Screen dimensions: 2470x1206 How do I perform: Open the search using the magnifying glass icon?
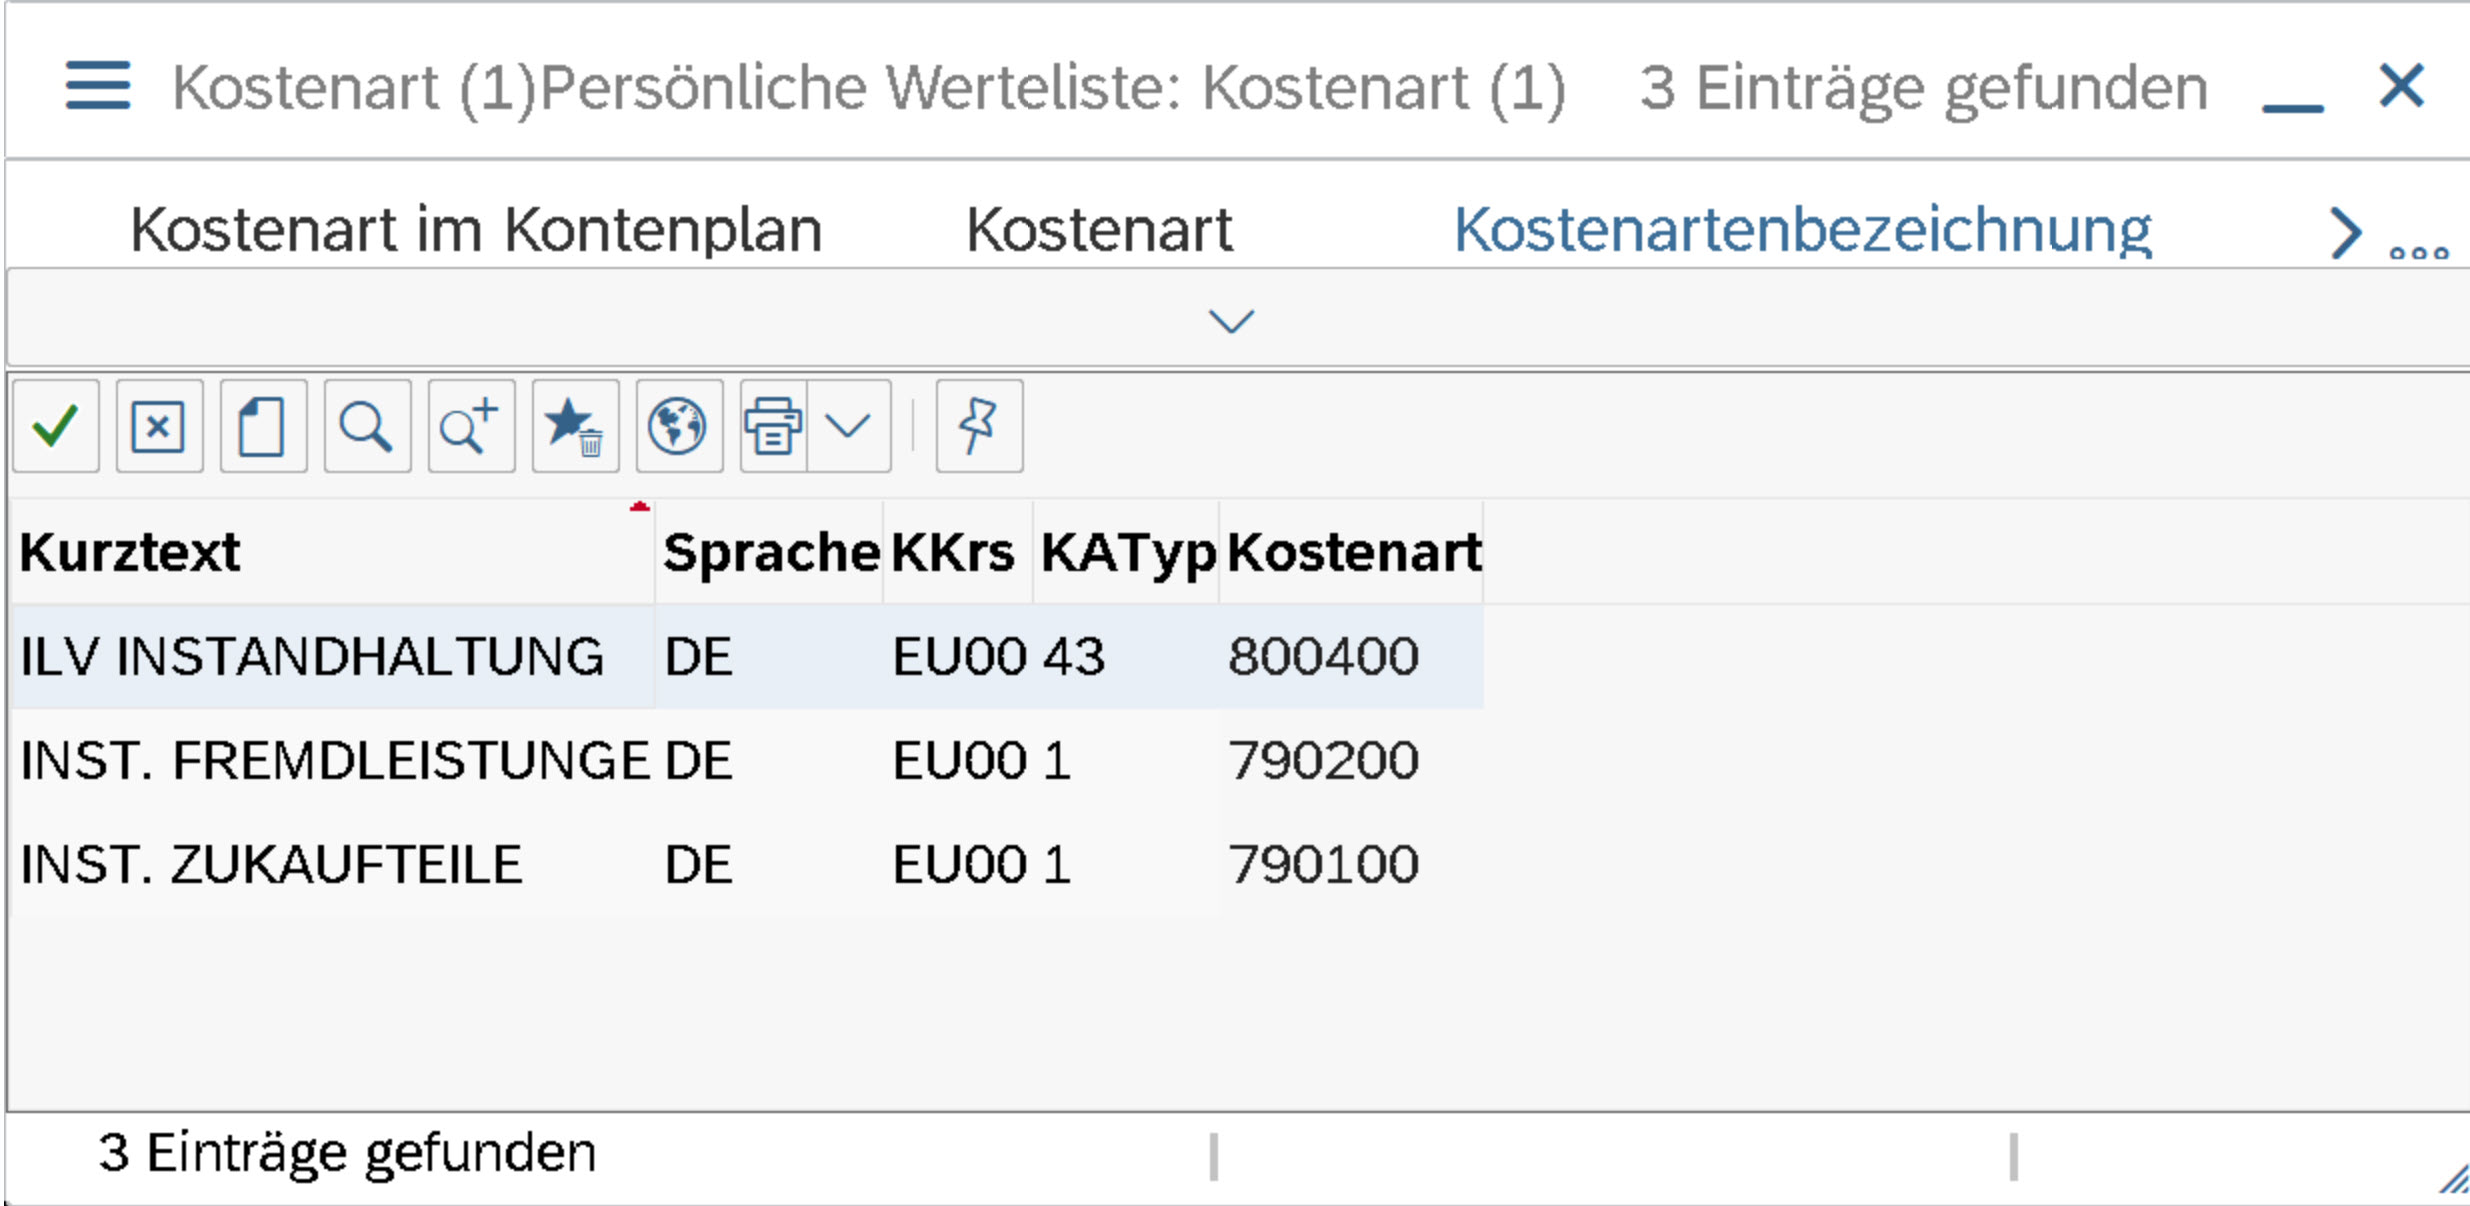[366, 428]
